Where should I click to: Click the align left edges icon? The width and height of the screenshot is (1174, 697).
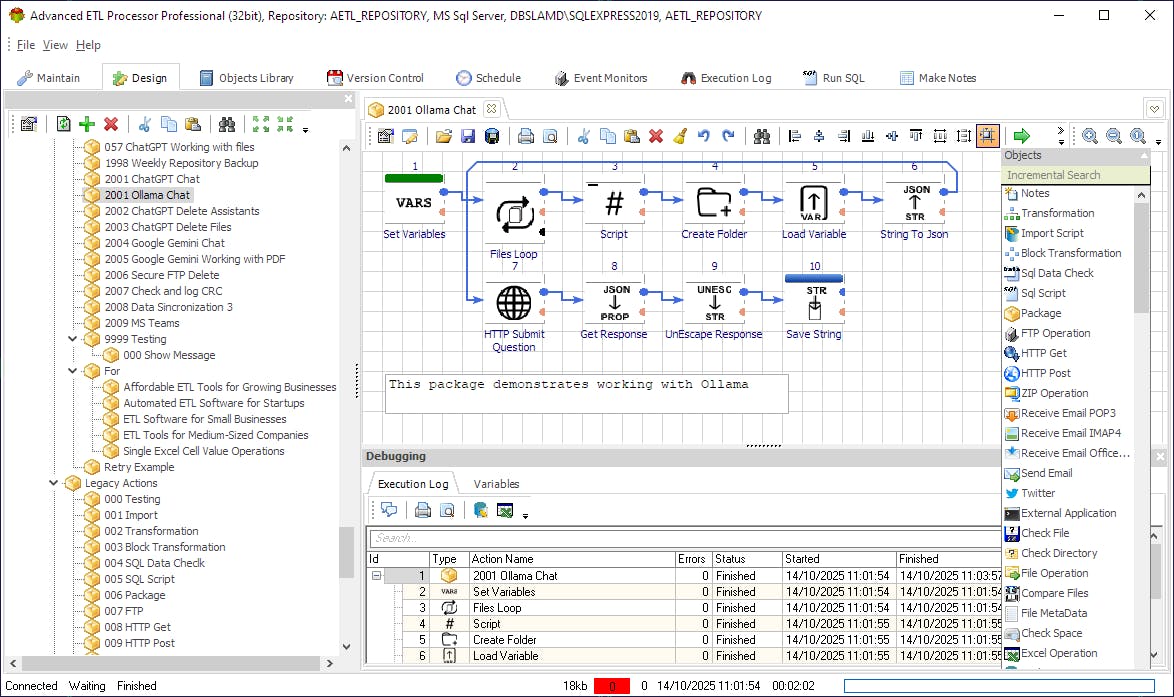click(x=795, y=136)
